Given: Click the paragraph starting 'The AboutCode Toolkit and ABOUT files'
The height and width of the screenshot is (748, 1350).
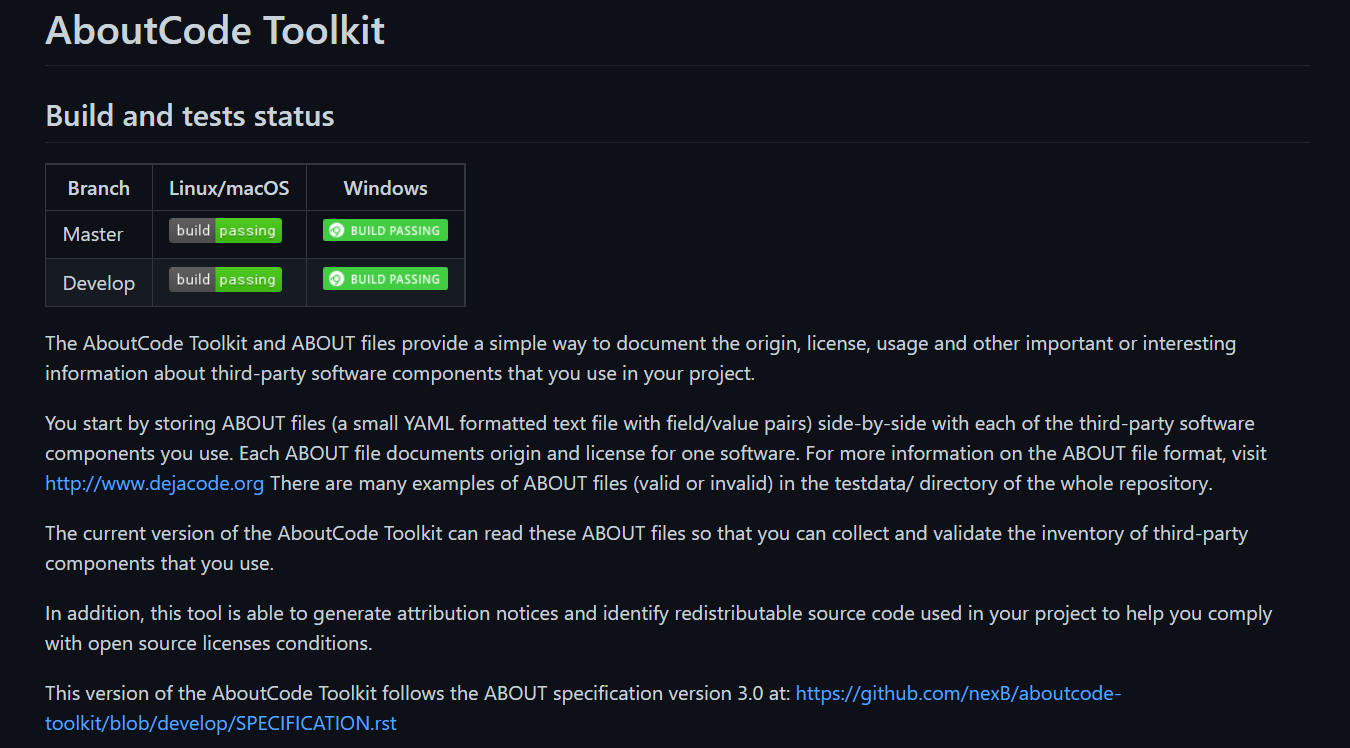Looking at the screenshot, I should [x=640, y=358].
